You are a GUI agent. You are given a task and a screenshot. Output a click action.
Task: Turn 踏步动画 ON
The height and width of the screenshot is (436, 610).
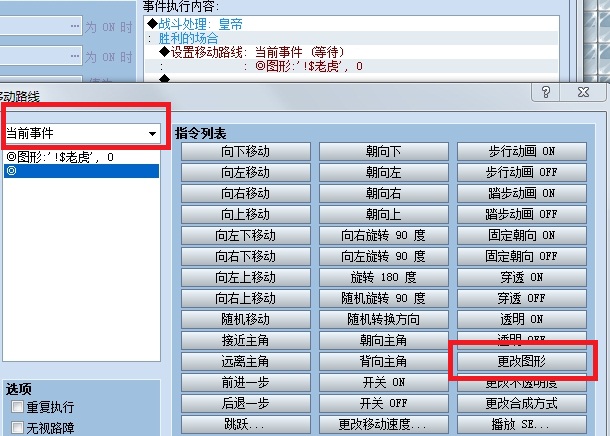(x=522, y=193)
